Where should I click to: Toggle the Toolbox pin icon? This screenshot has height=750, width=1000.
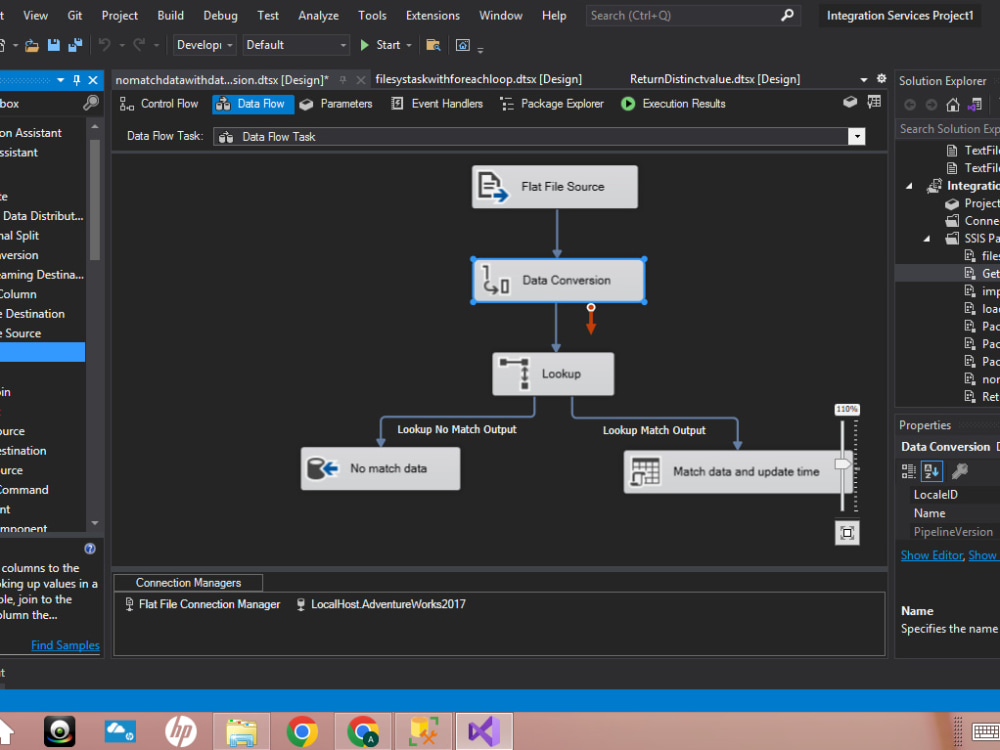point(77,80)
